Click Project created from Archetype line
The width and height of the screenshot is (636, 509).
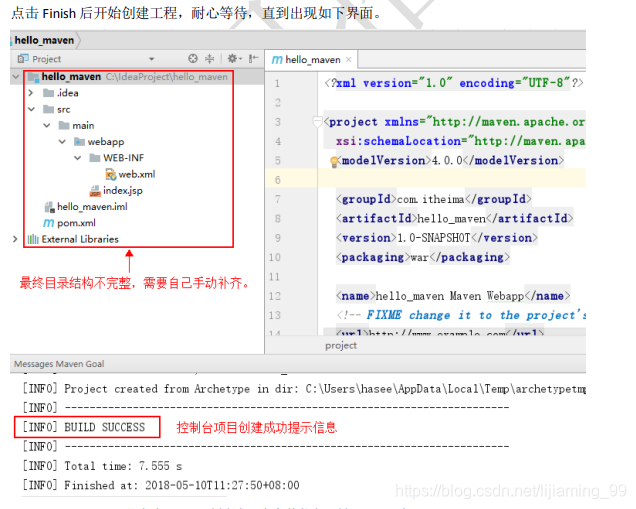[x=304, y=389]
